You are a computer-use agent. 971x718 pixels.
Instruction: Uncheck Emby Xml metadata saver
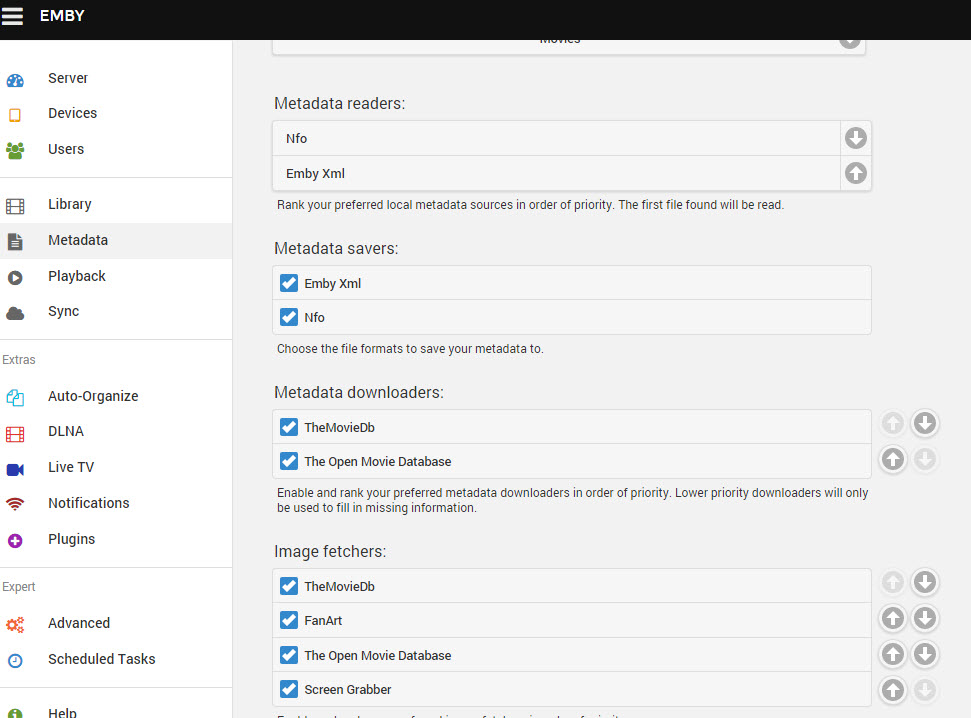coord(289,284)
